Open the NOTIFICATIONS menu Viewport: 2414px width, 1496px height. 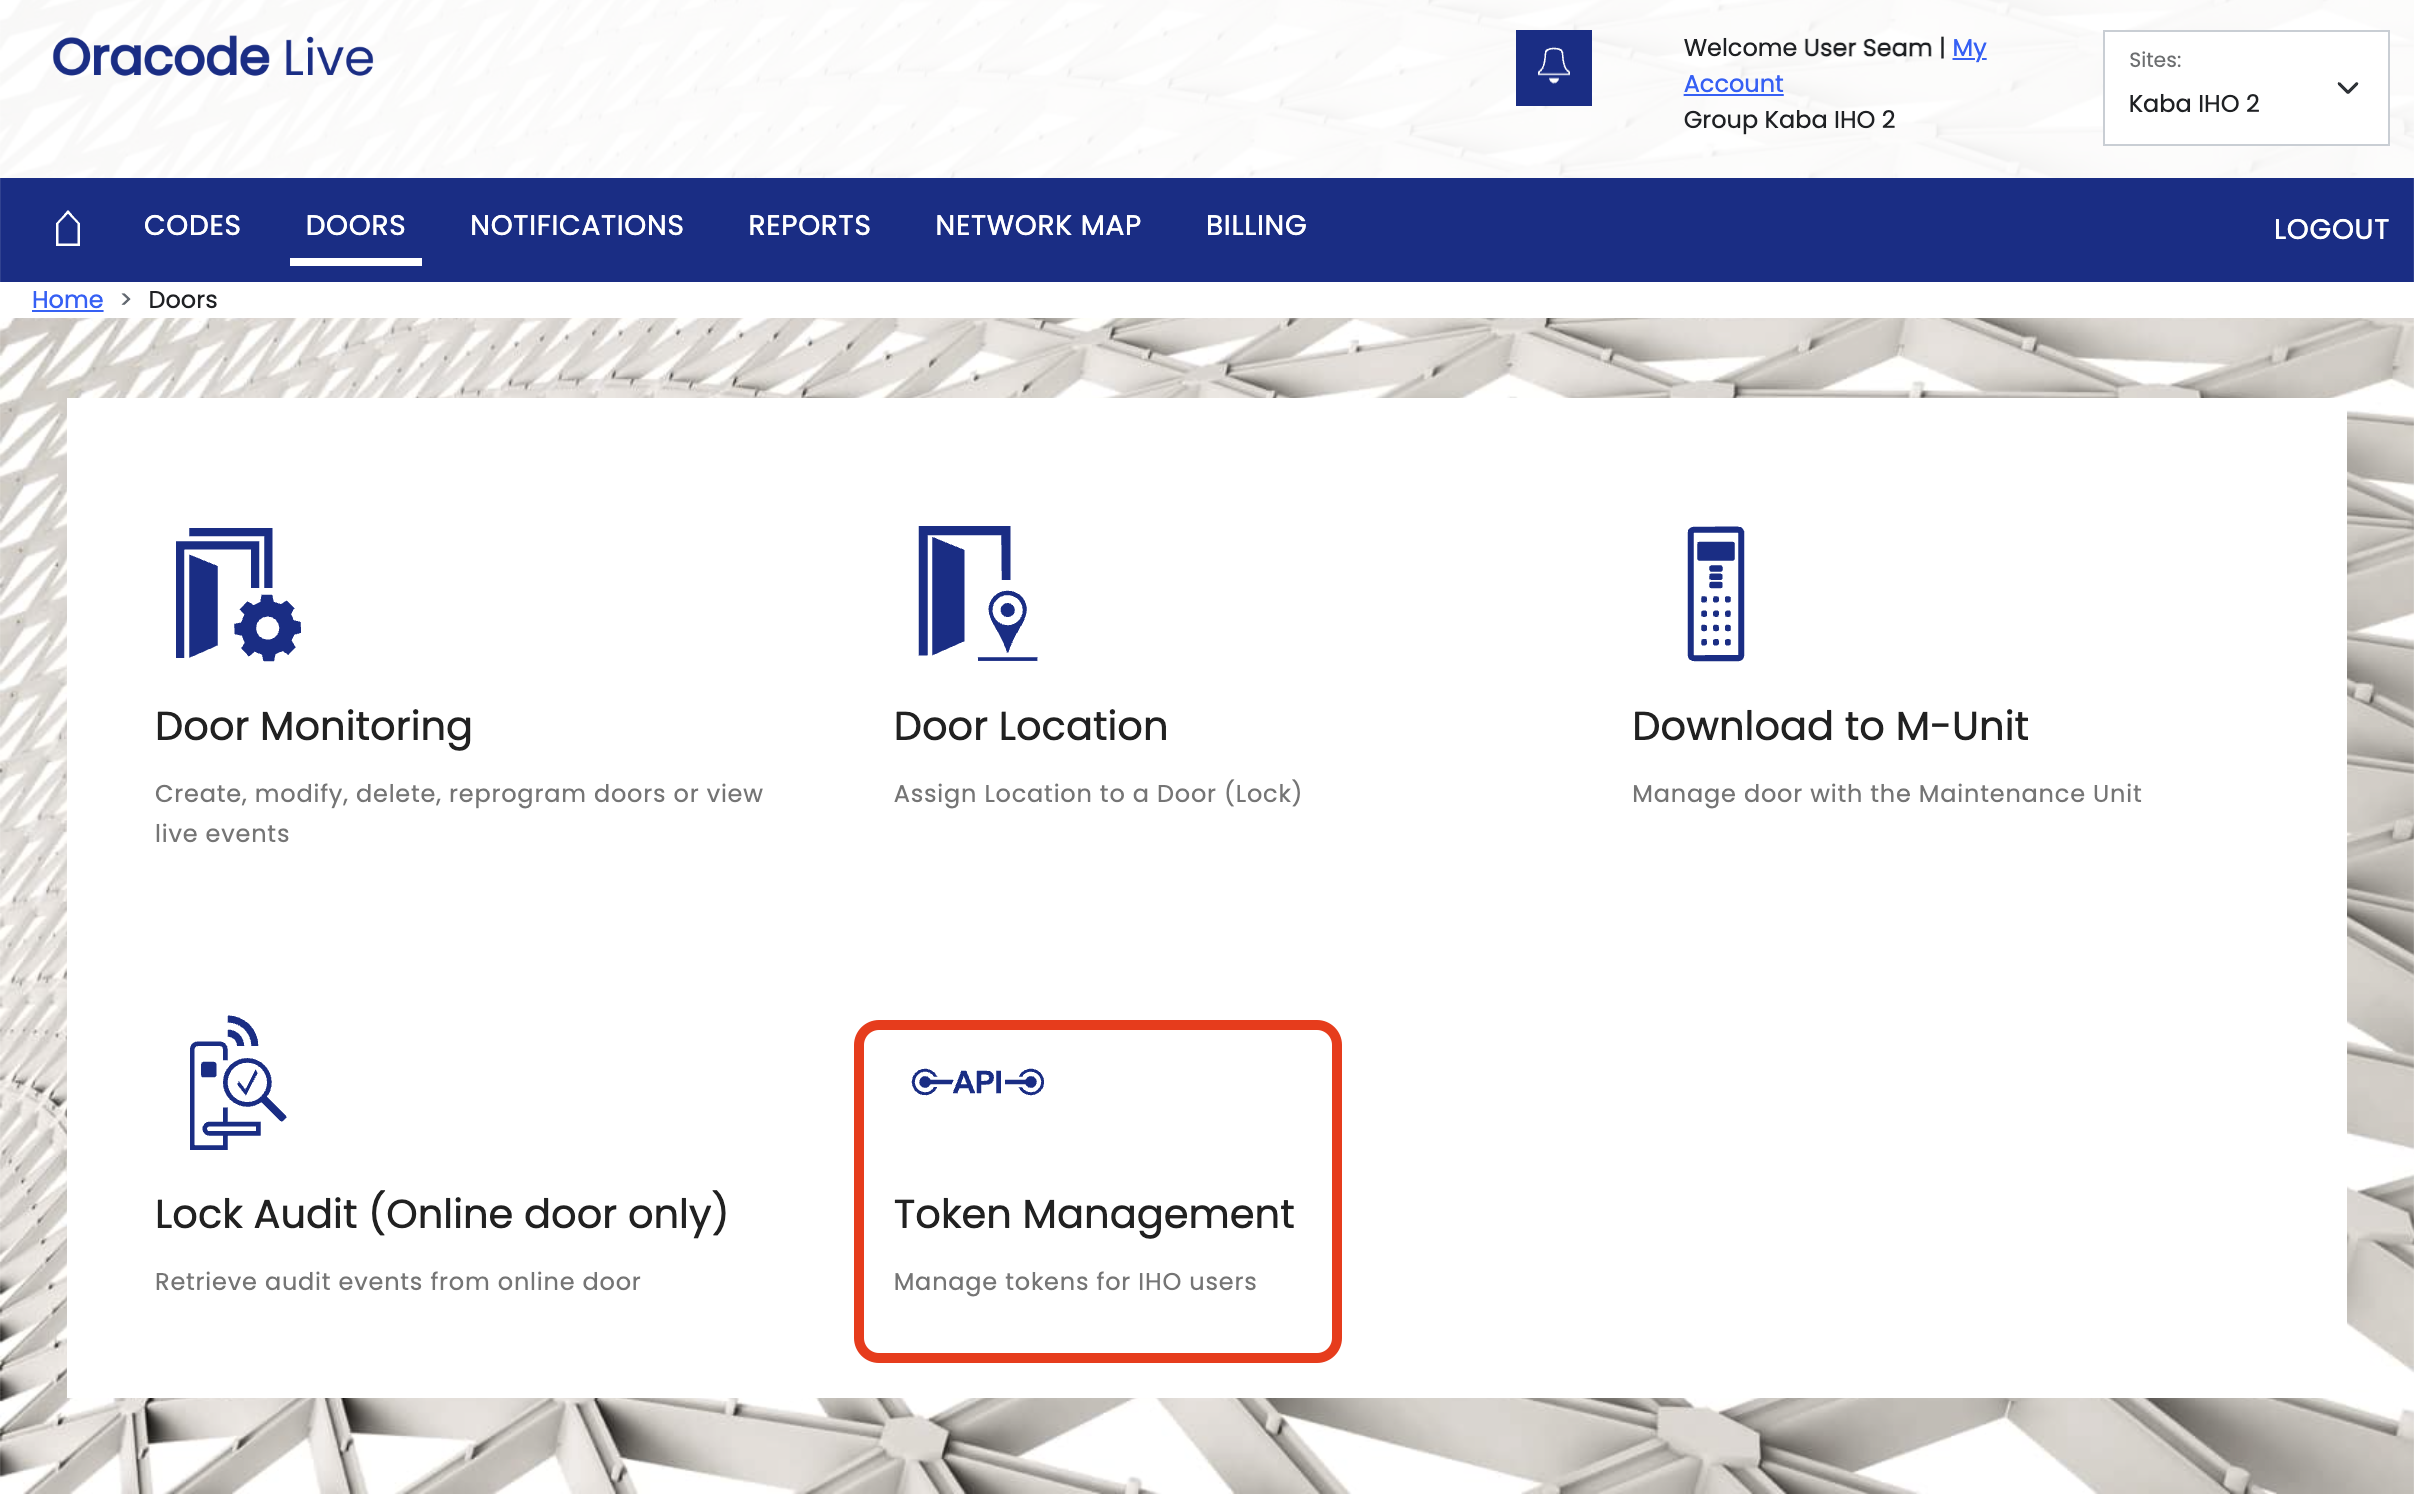coord(577,226)
